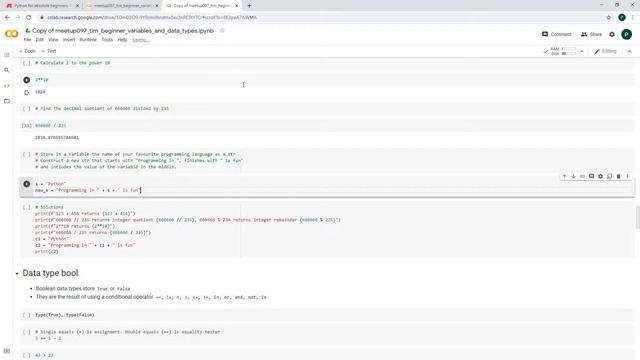Delete the selected cell with trash icon

click(x=618, y=176)
